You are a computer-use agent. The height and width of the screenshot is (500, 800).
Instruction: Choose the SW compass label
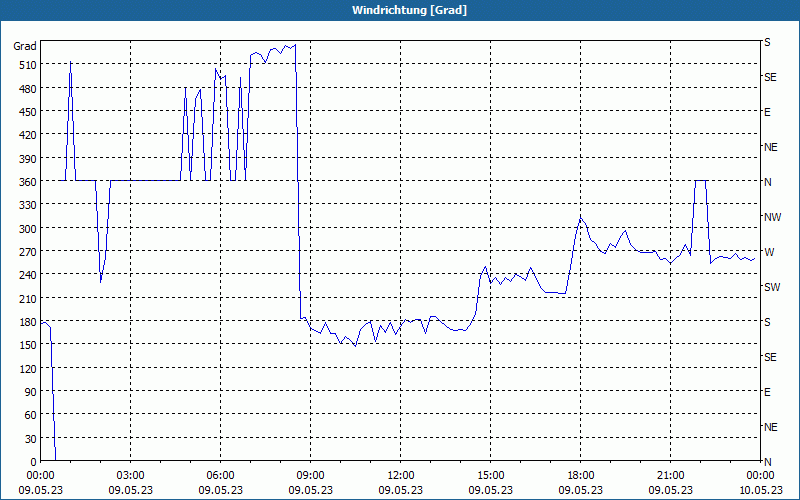(772, 287)
